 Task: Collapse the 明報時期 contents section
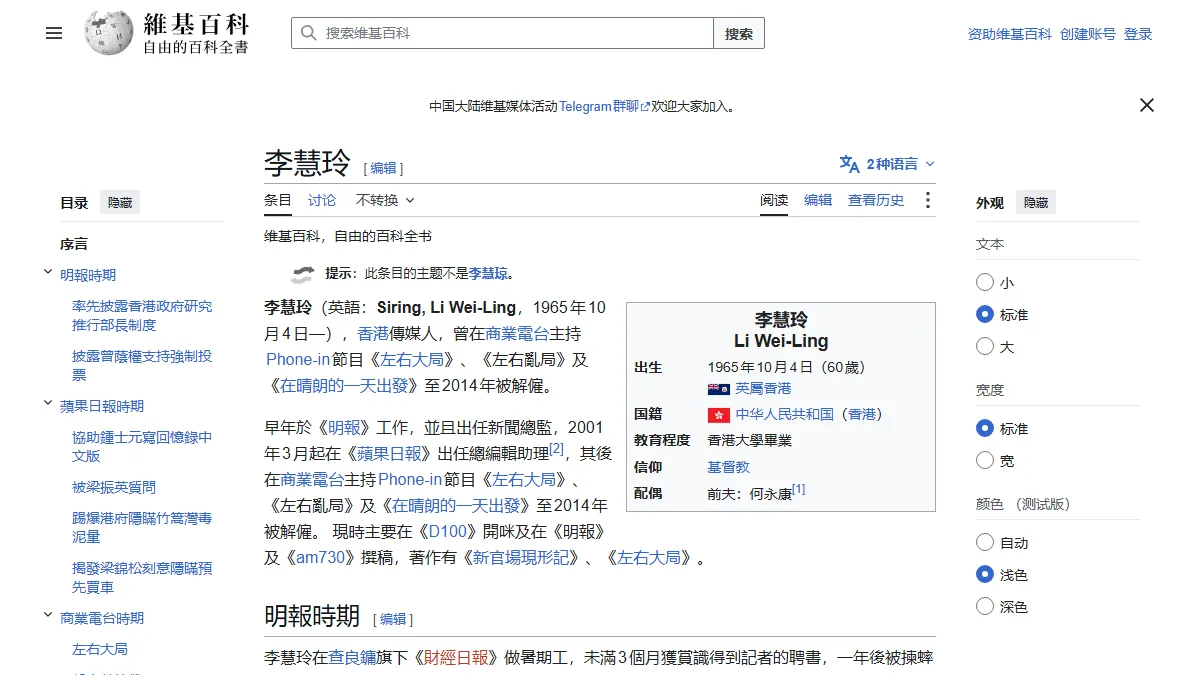[x=48, y=274]
